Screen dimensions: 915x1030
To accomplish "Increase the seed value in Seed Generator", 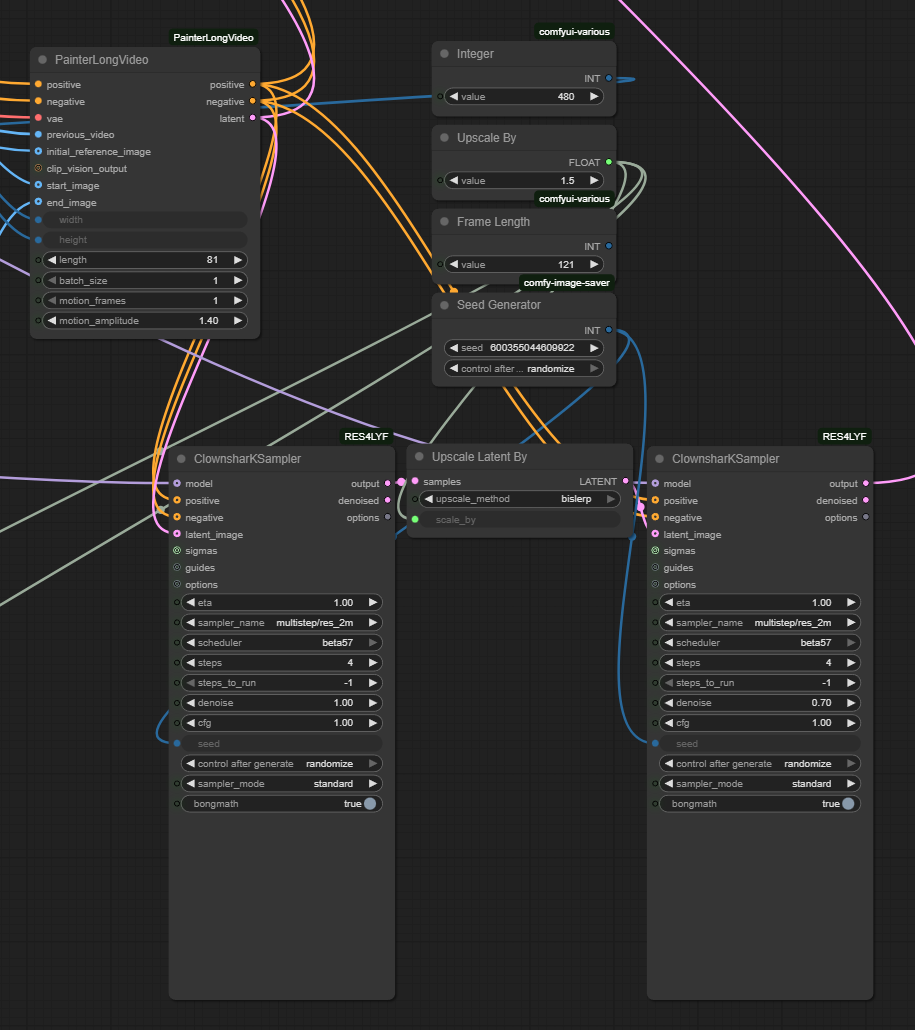I will click(x=594, y=348).
